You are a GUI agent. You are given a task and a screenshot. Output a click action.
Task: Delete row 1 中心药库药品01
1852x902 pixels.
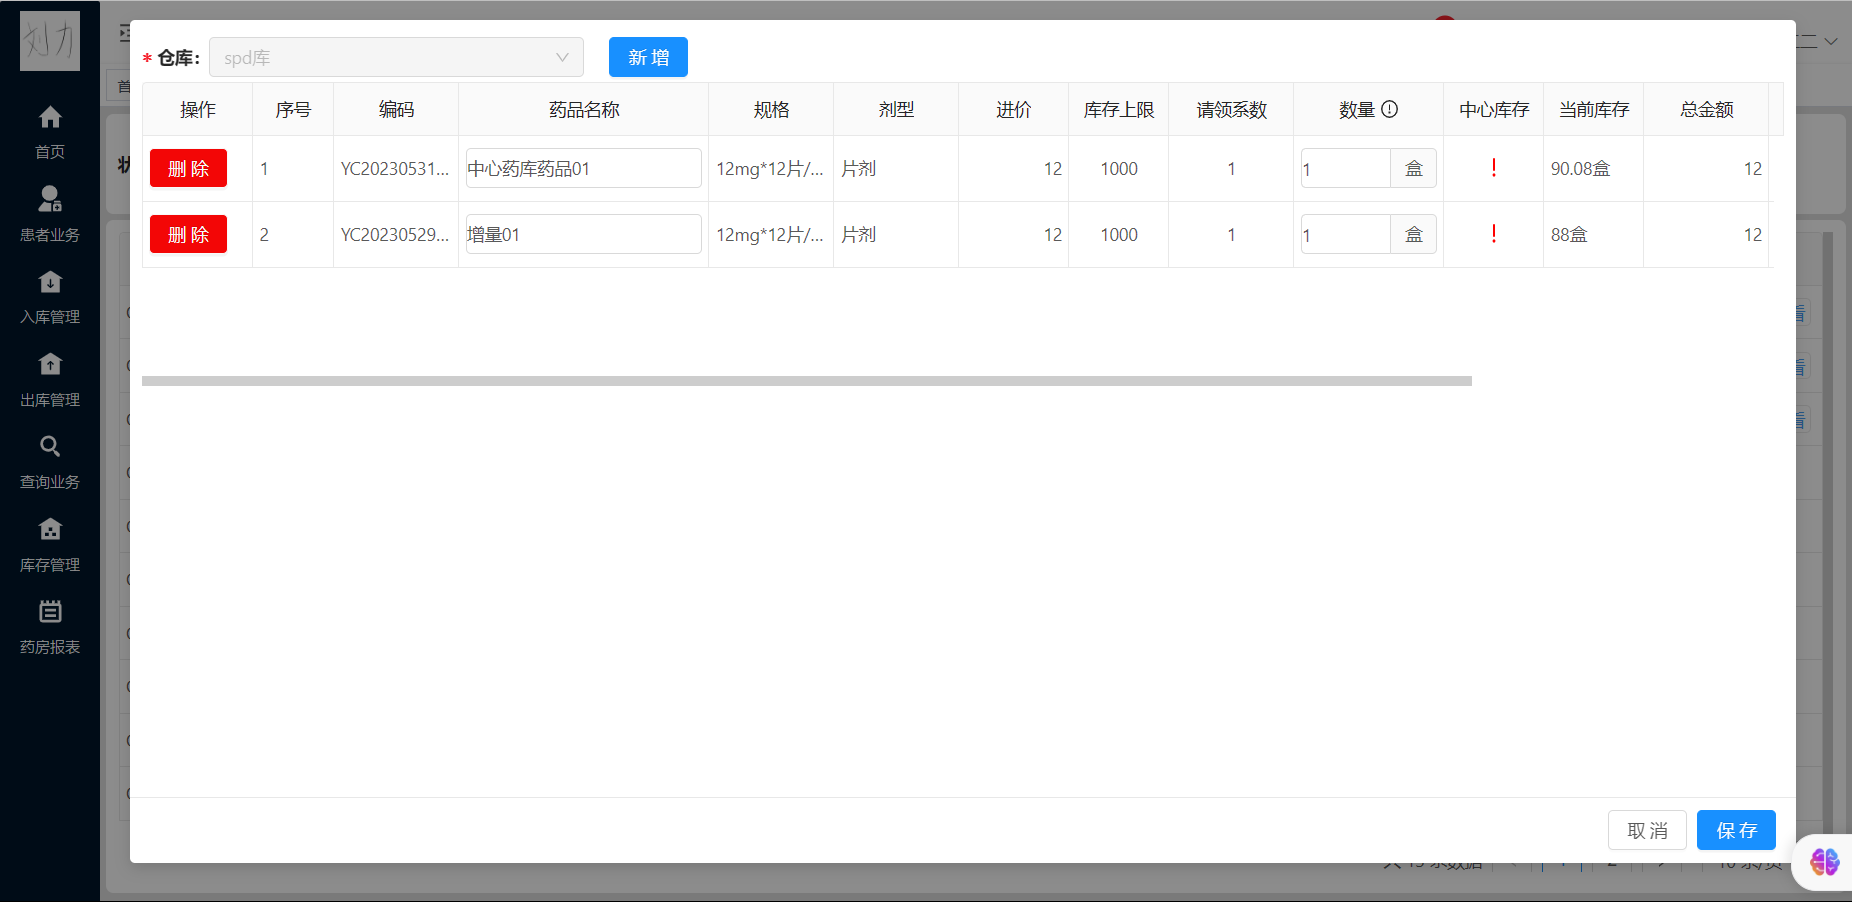188,168
